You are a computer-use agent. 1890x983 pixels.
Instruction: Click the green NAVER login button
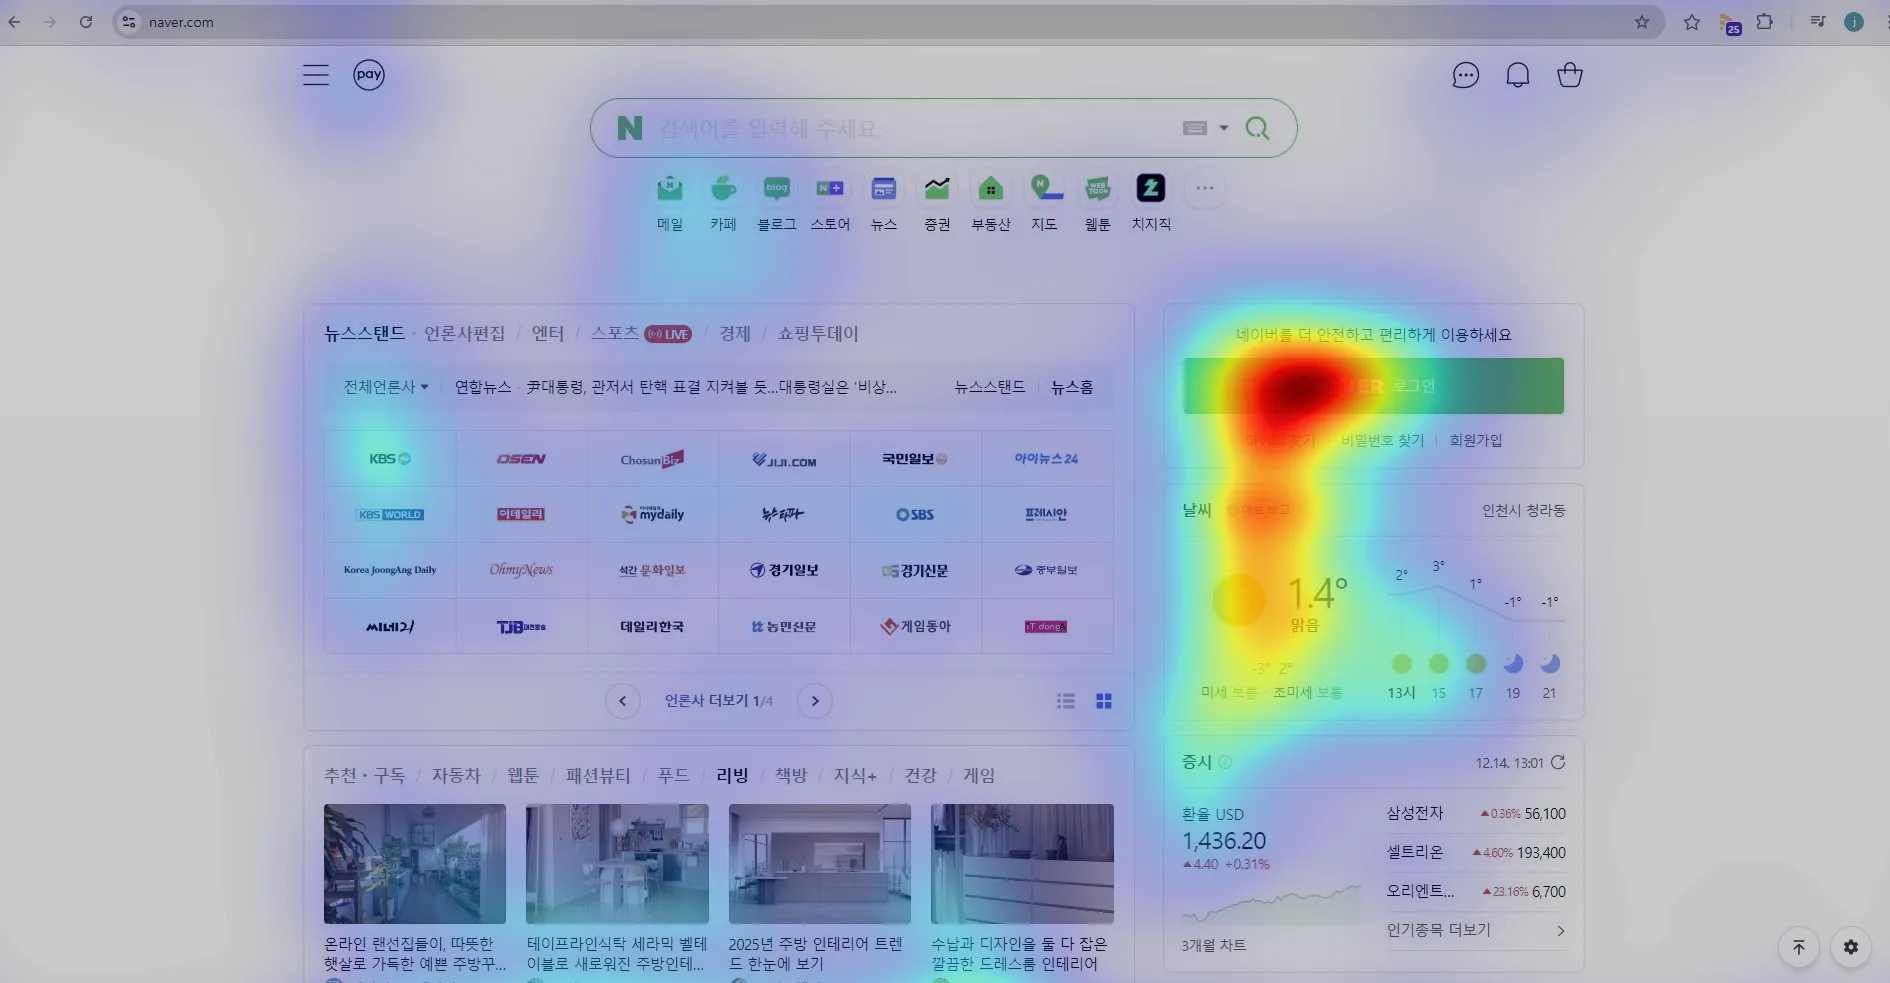[1373, 386]
